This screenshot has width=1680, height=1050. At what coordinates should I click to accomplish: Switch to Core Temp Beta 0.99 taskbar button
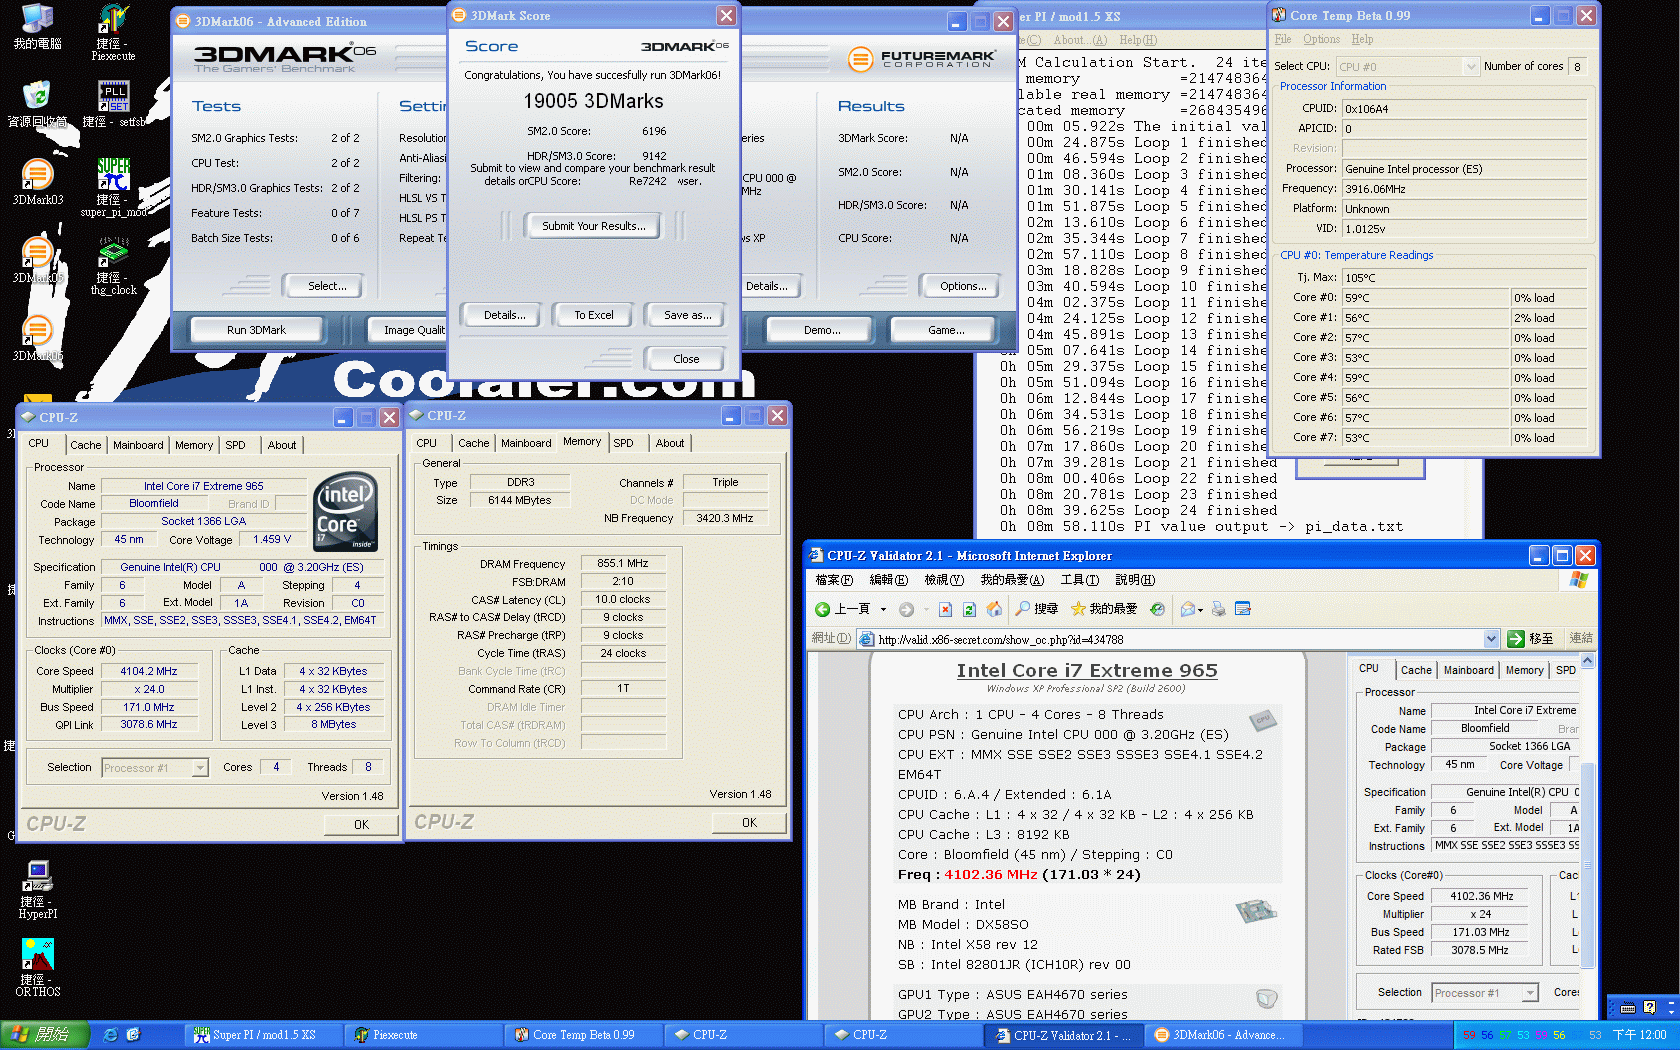tap(583, 1035)
